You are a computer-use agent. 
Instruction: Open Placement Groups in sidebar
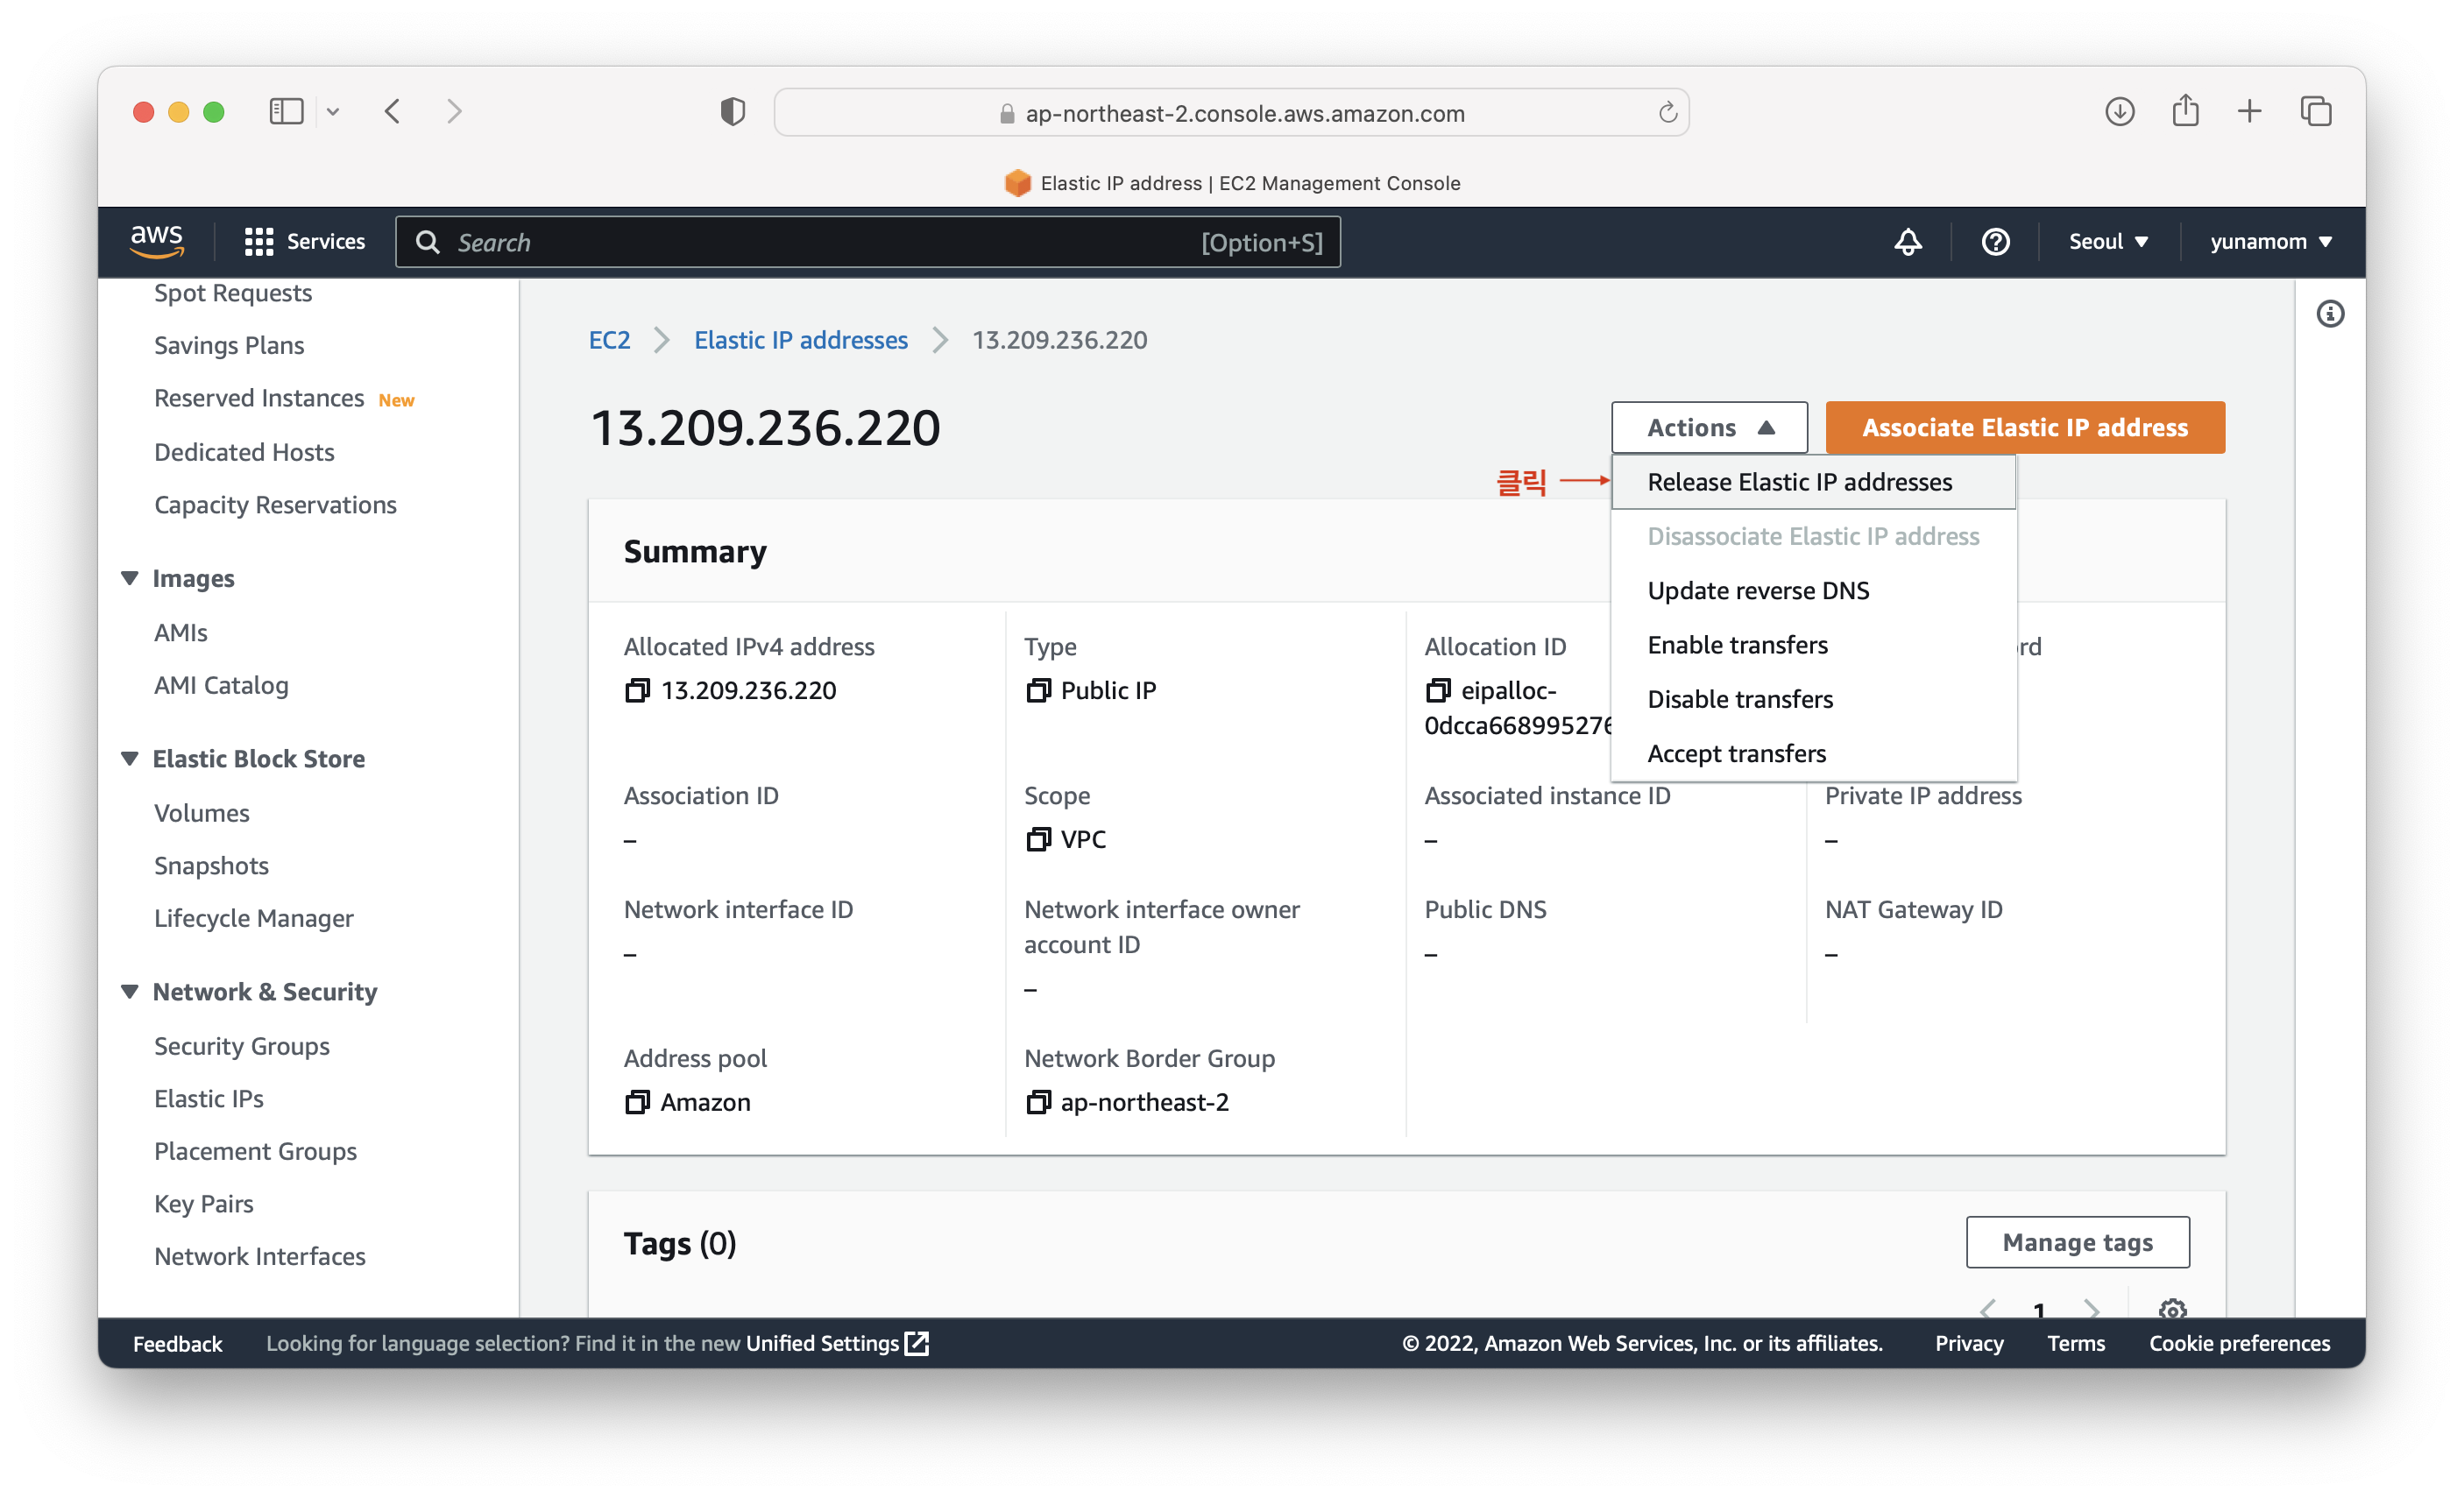coord(255,1151)
